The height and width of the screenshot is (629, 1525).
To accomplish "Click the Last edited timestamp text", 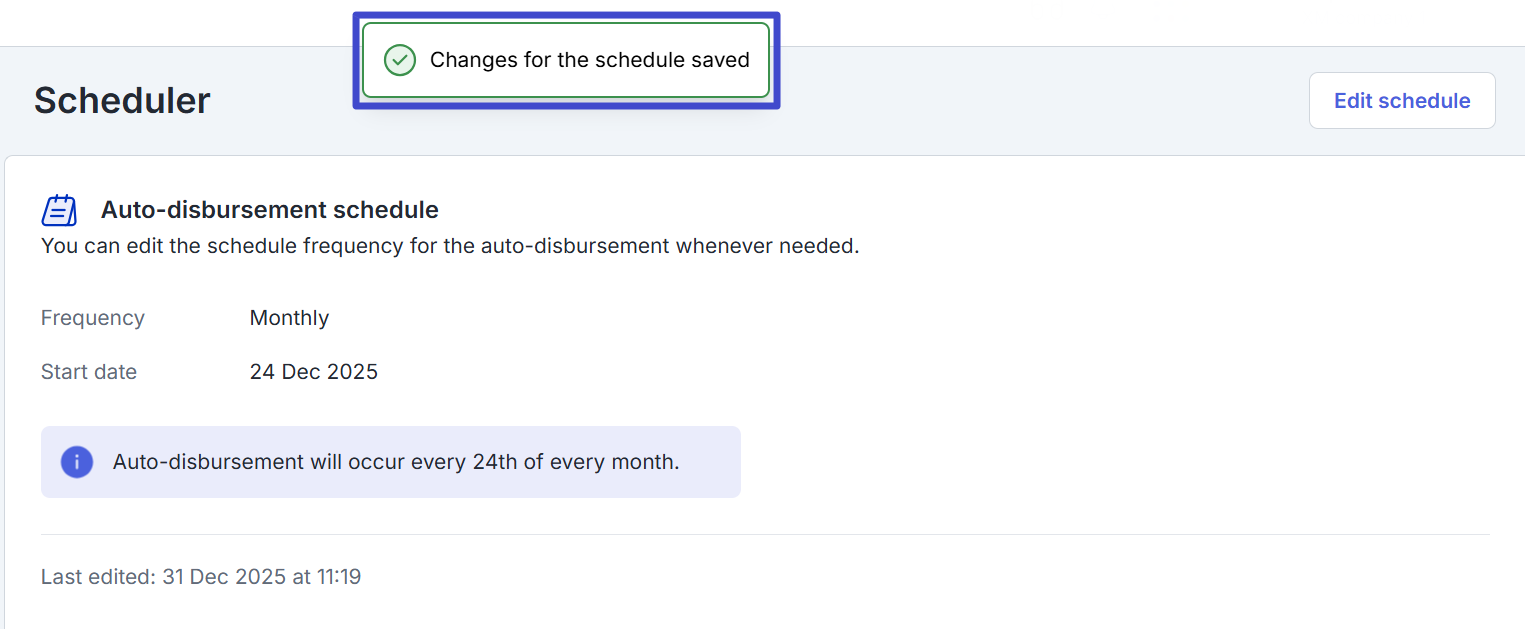I will click(x=201, y=577).
